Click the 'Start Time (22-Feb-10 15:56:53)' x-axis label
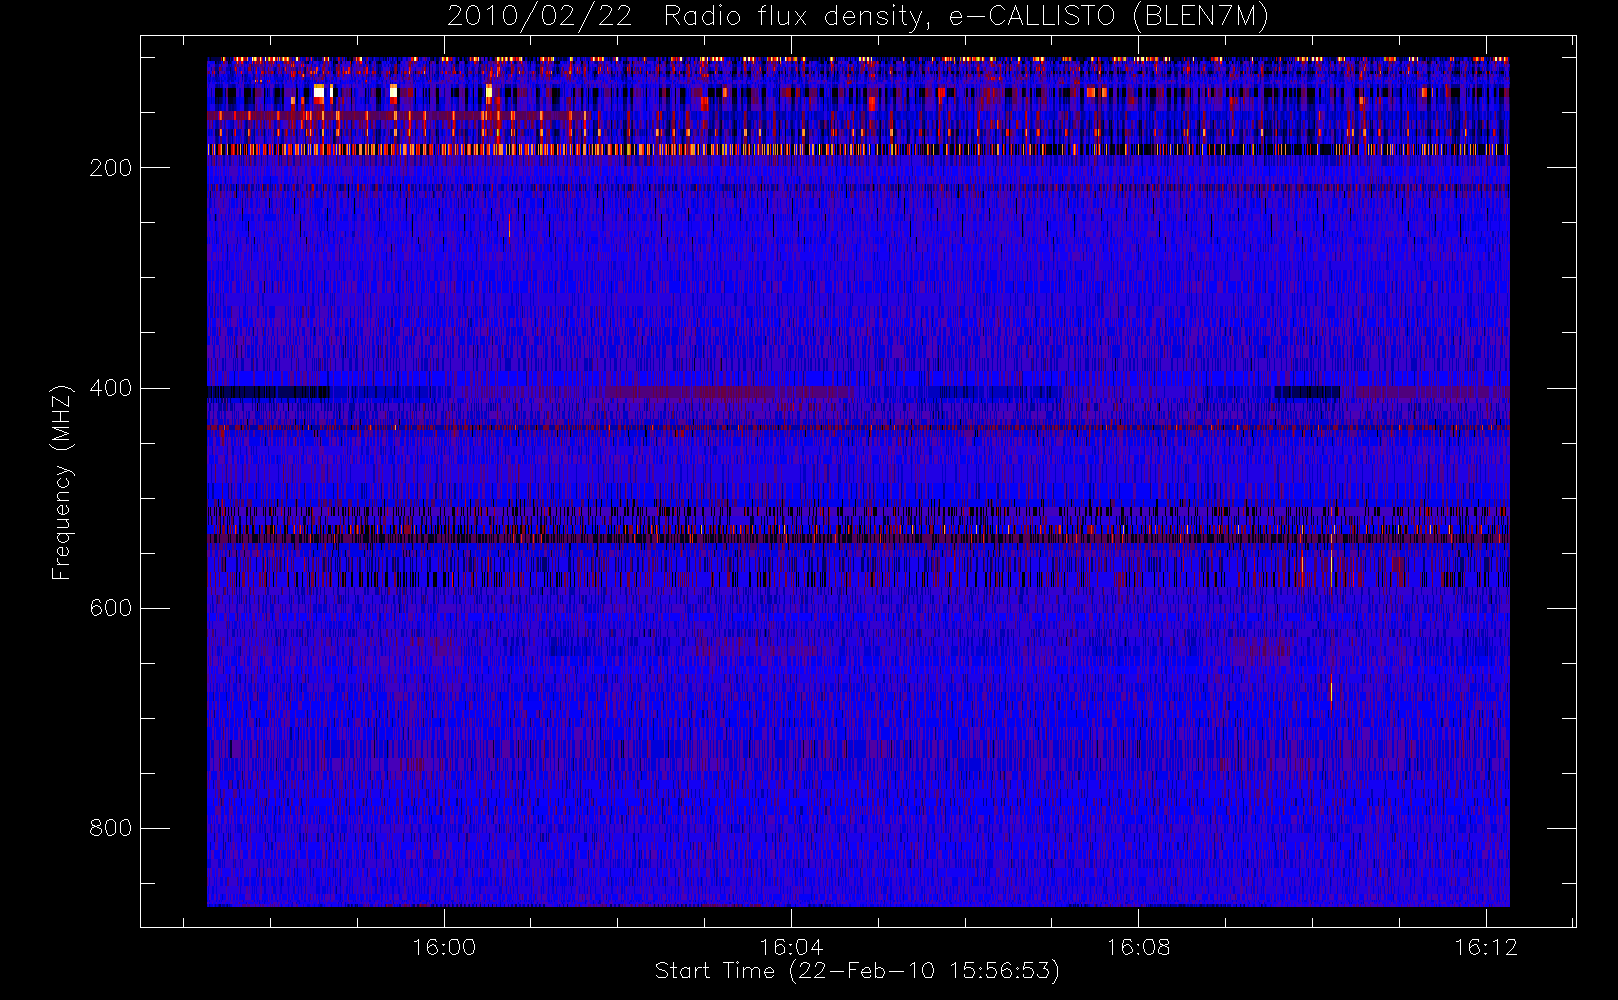The image size is (1618, 1000). 857,971
